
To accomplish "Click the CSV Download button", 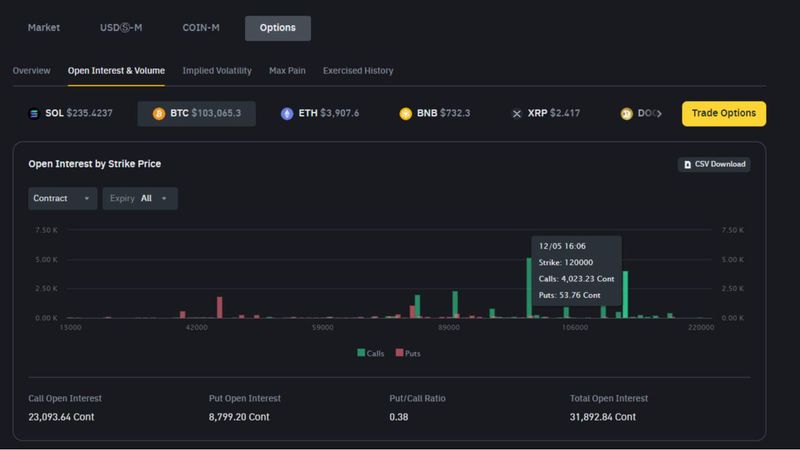I will tap(714, 164).
